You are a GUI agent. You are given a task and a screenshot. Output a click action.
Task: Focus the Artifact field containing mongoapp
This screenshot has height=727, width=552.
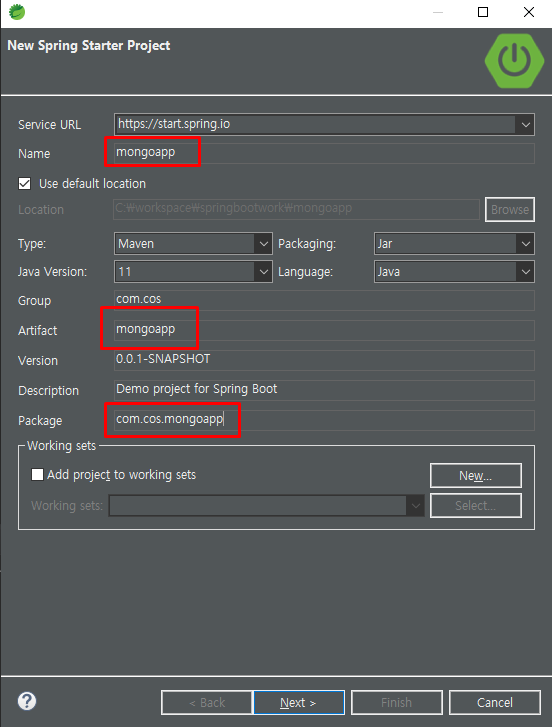pyautogui.click(x=324, y=330)
